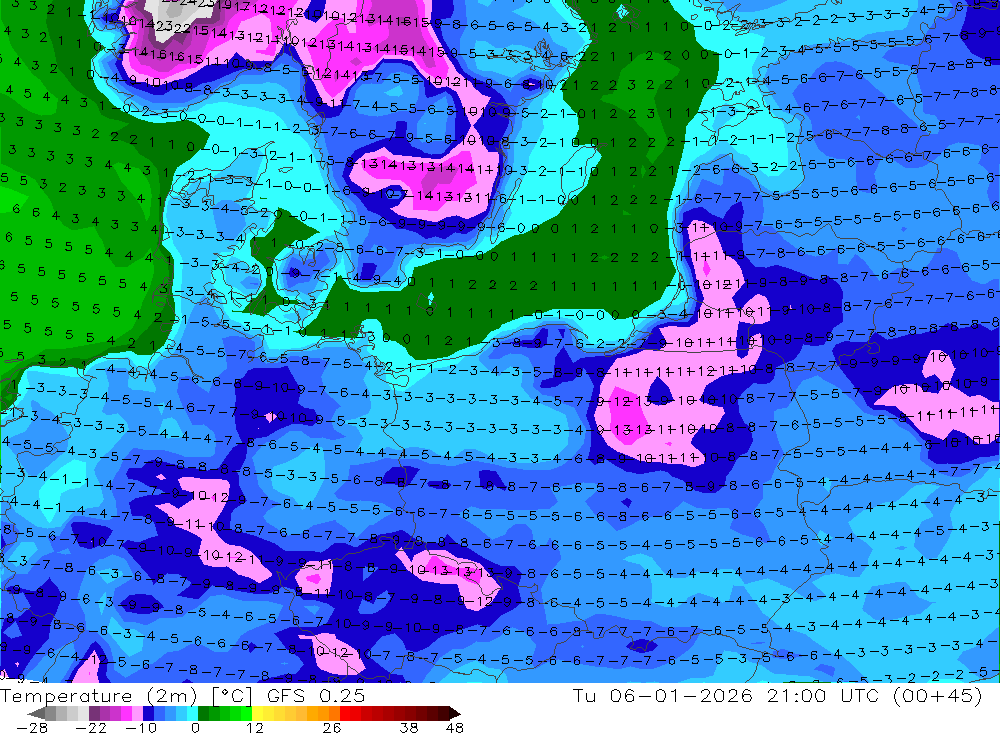The image size is (1000, 733).
Task: Click the left arrow end of the color scale
Action: point(36,713)
